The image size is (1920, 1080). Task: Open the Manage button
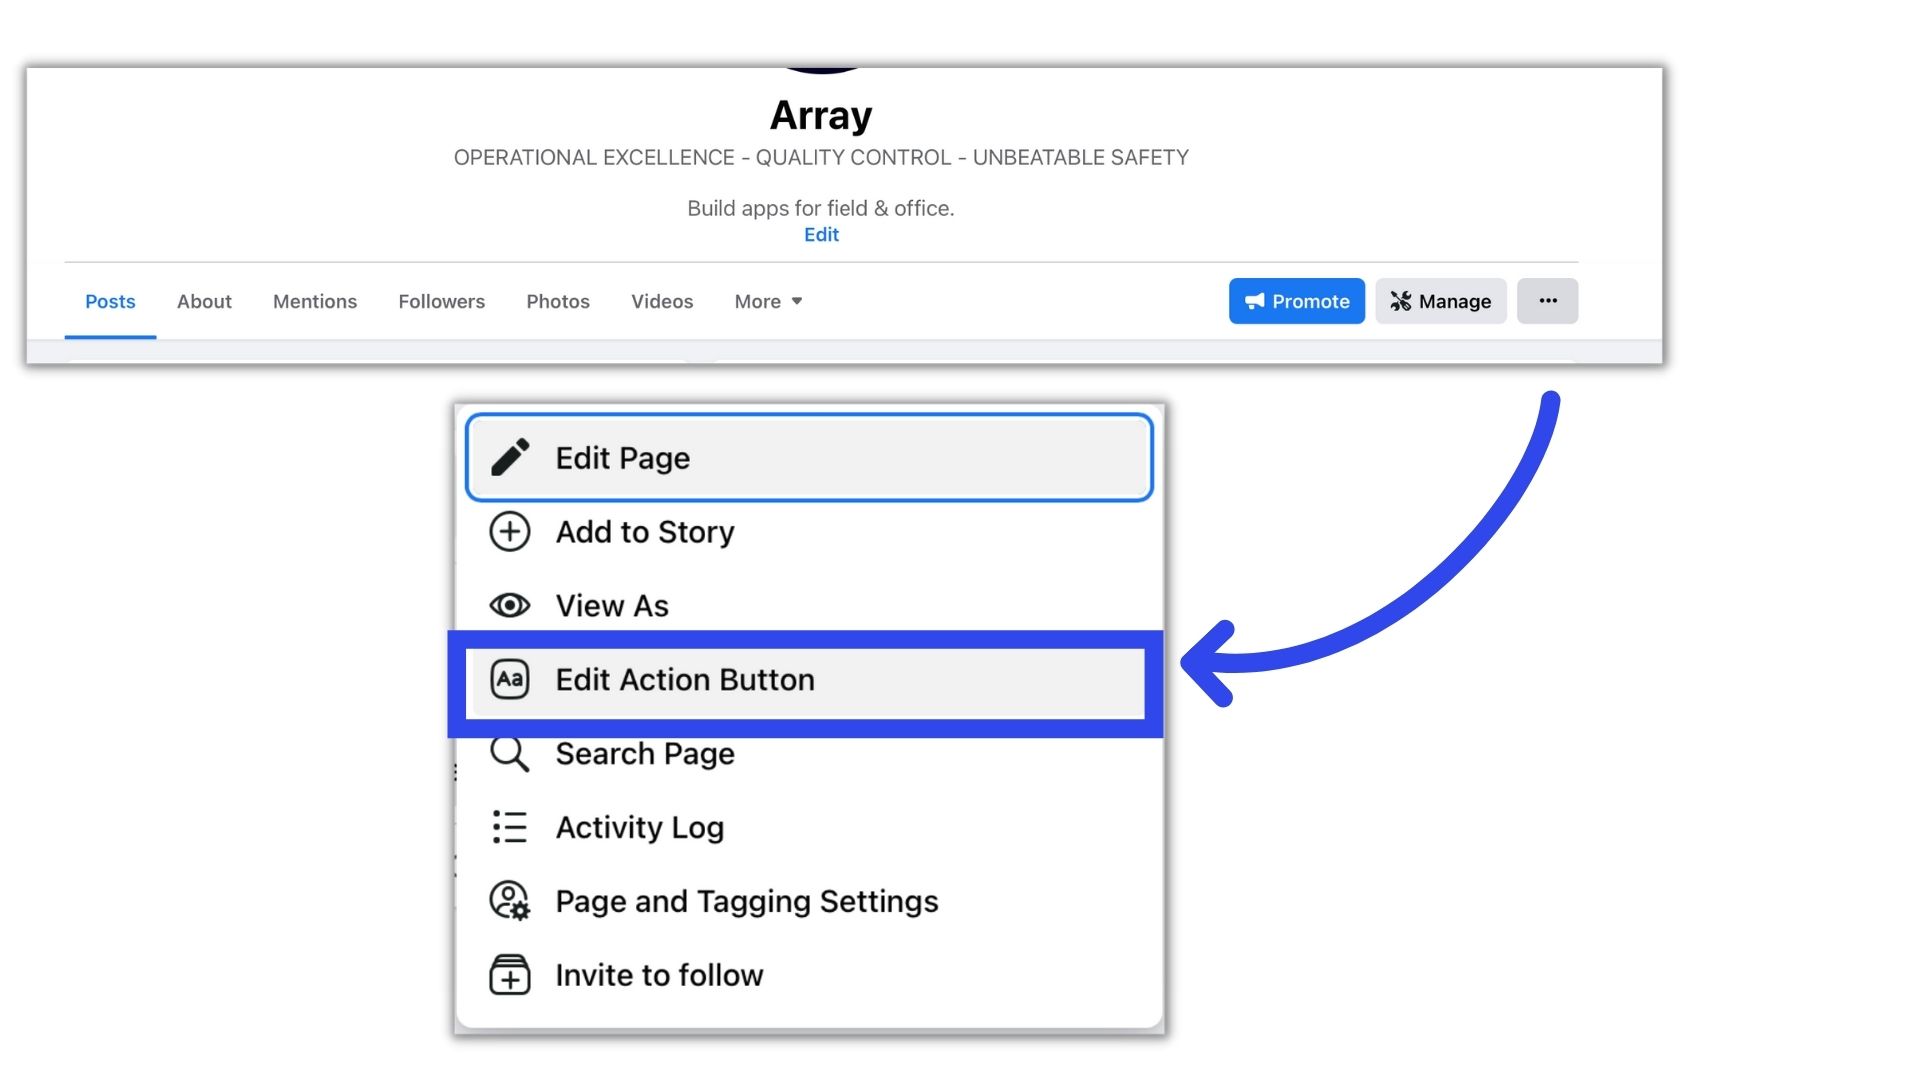[1440, 301]
